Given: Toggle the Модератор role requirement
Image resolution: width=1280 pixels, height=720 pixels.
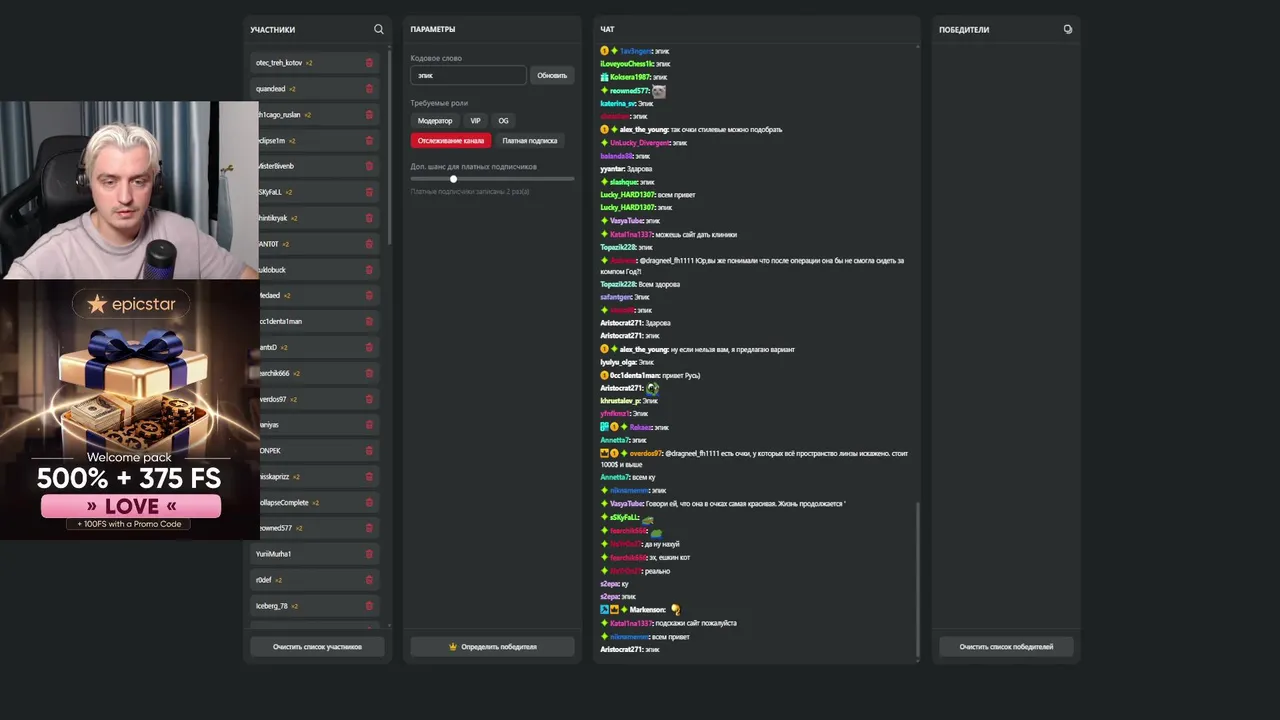Looking at the screenshot, I should 435,121.
